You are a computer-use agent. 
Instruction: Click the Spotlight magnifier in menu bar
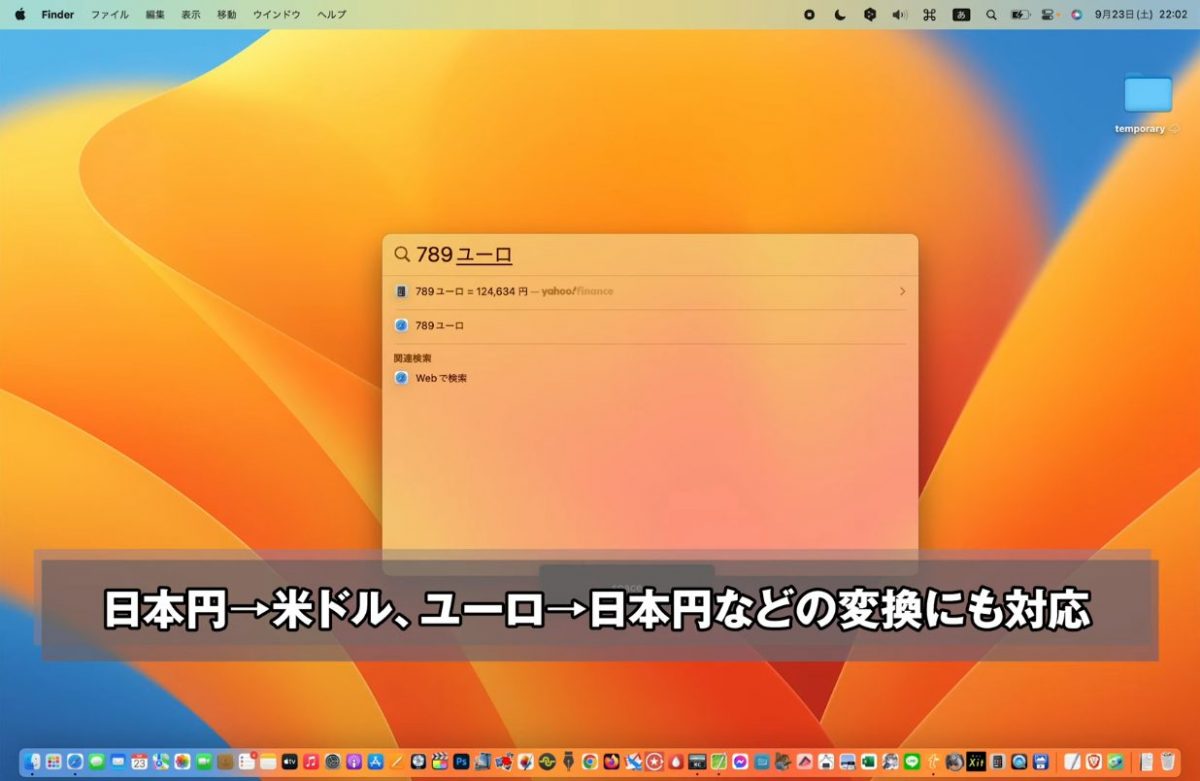(x=991, y=15)
